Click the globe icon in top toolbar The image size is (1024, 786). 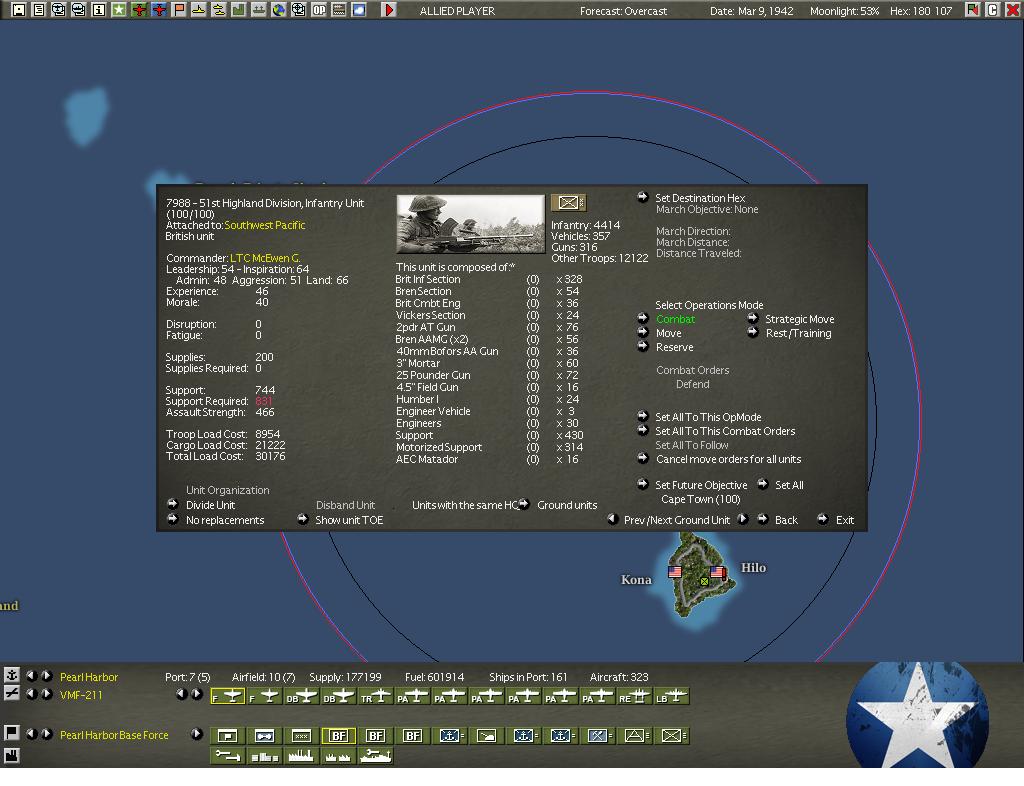pyautogui.click(x=279, y=10)
